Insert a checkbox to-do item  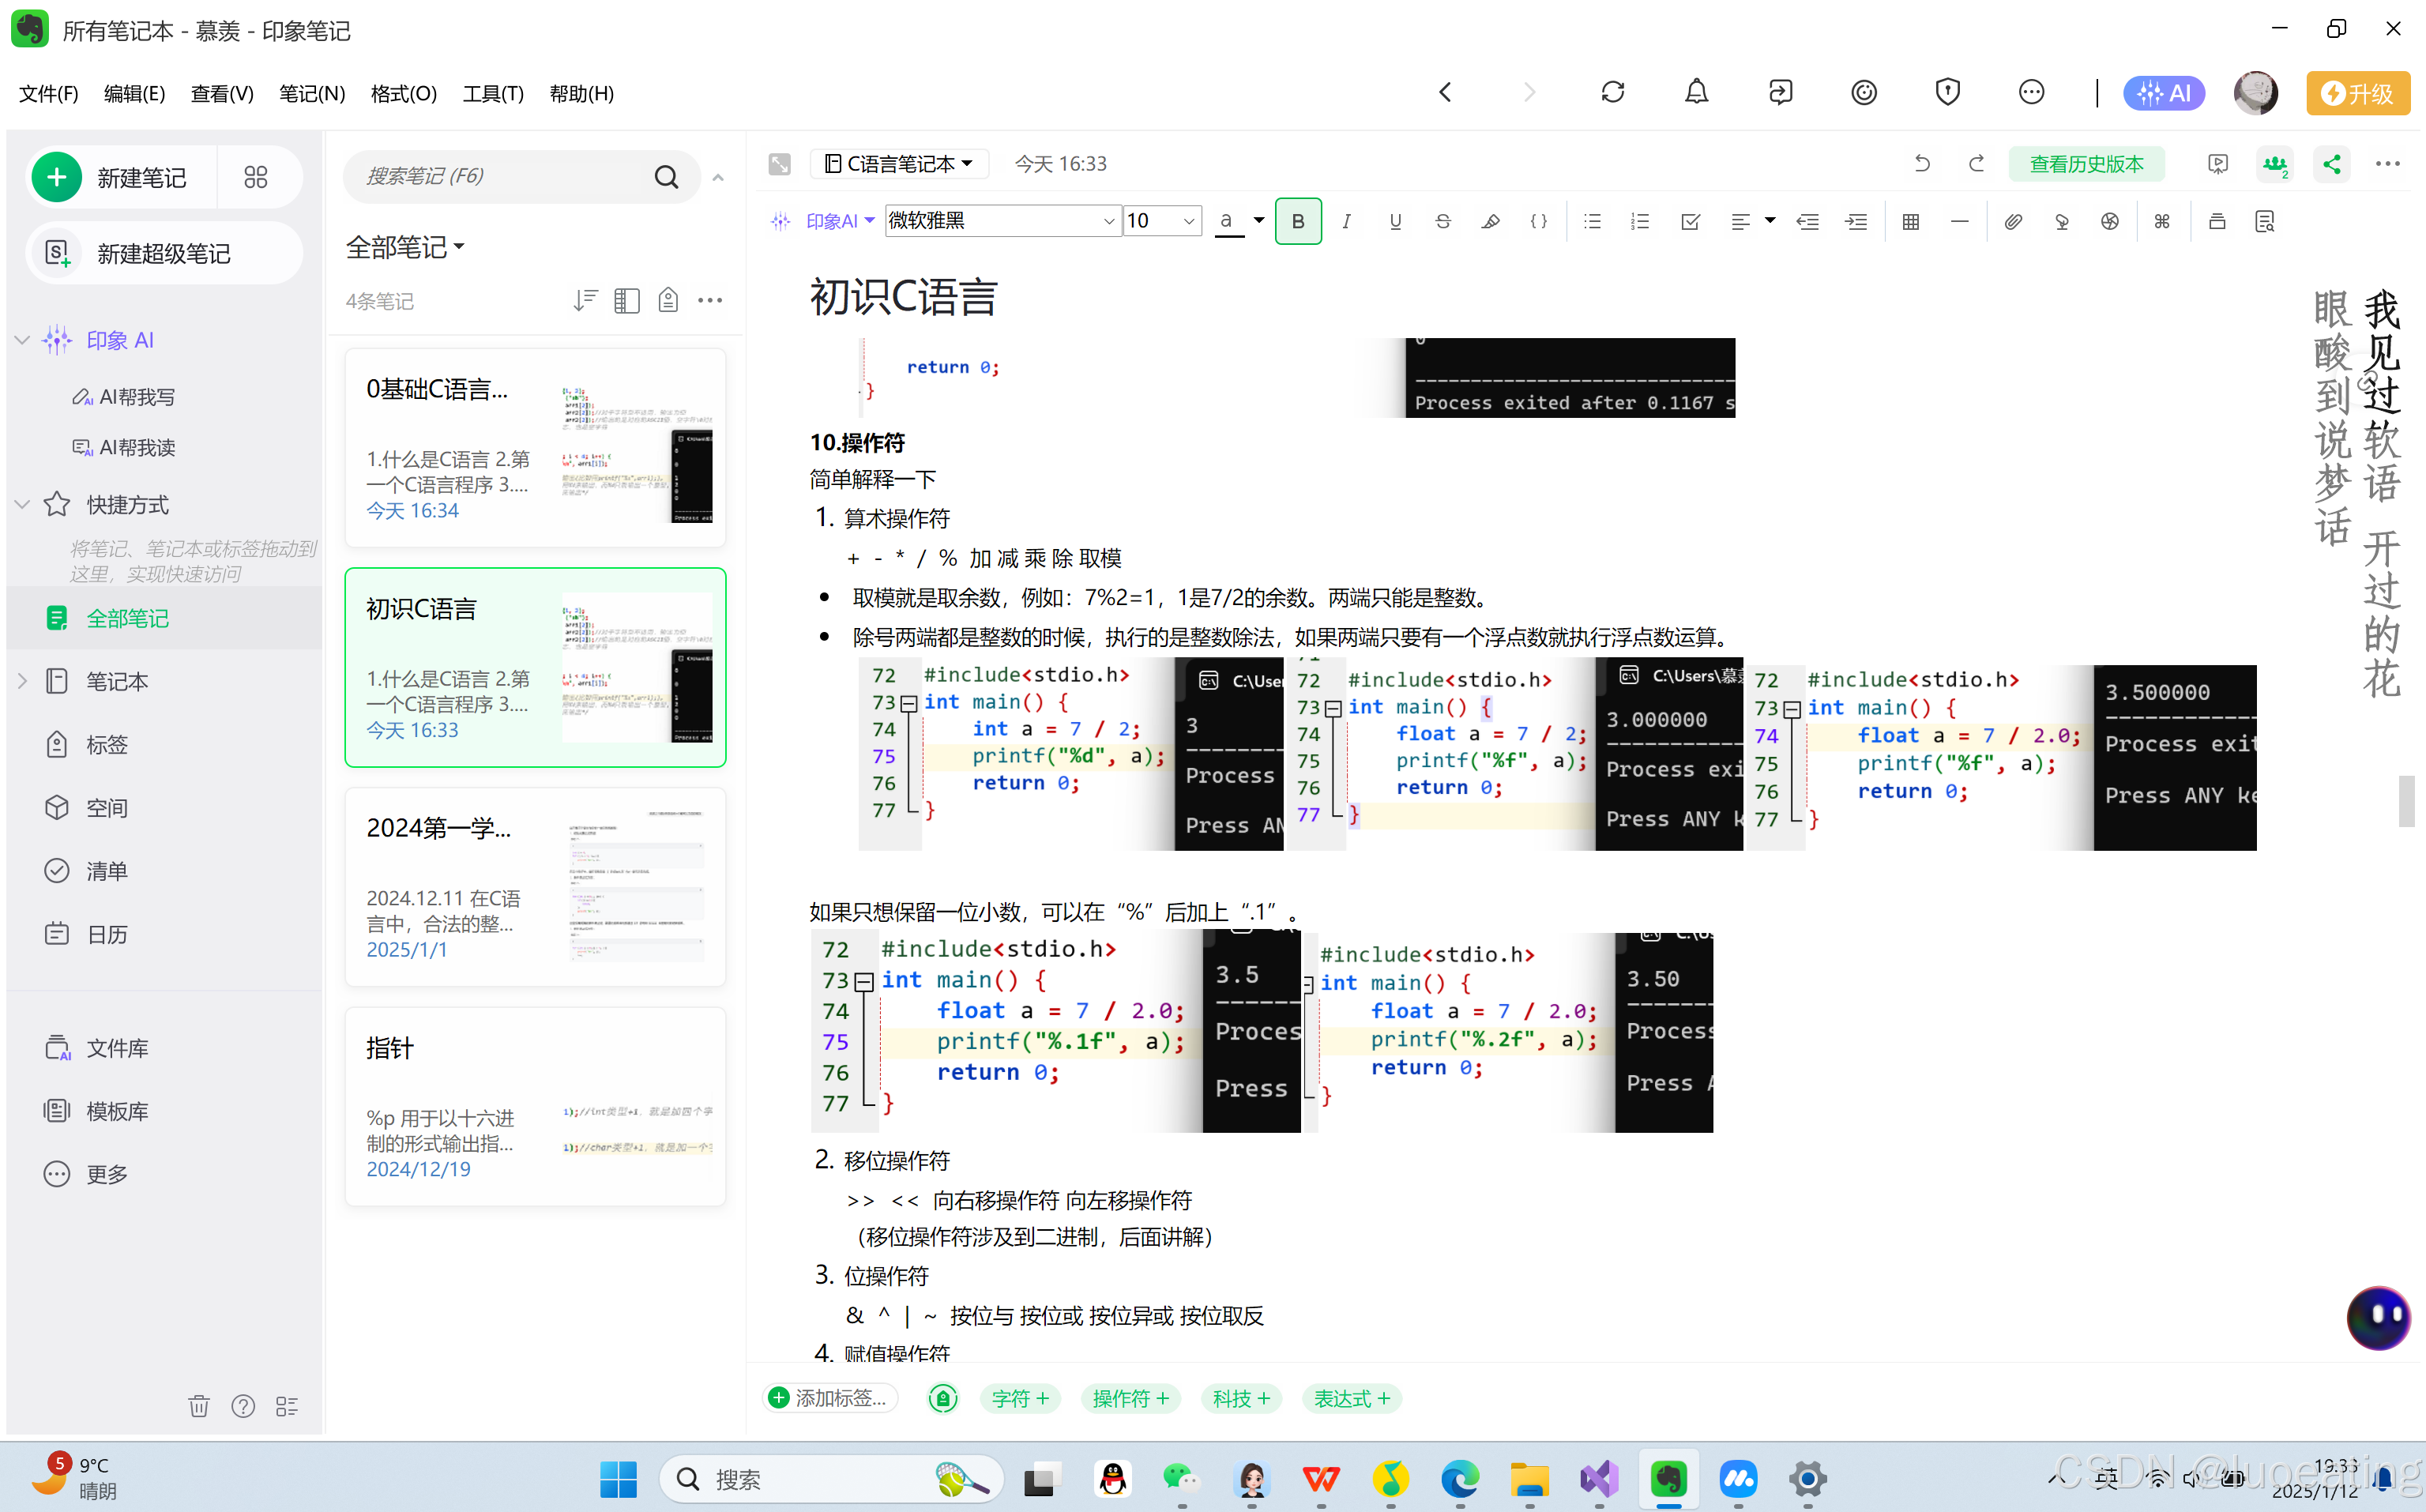pyautogui.click(x=1690, y=221)
